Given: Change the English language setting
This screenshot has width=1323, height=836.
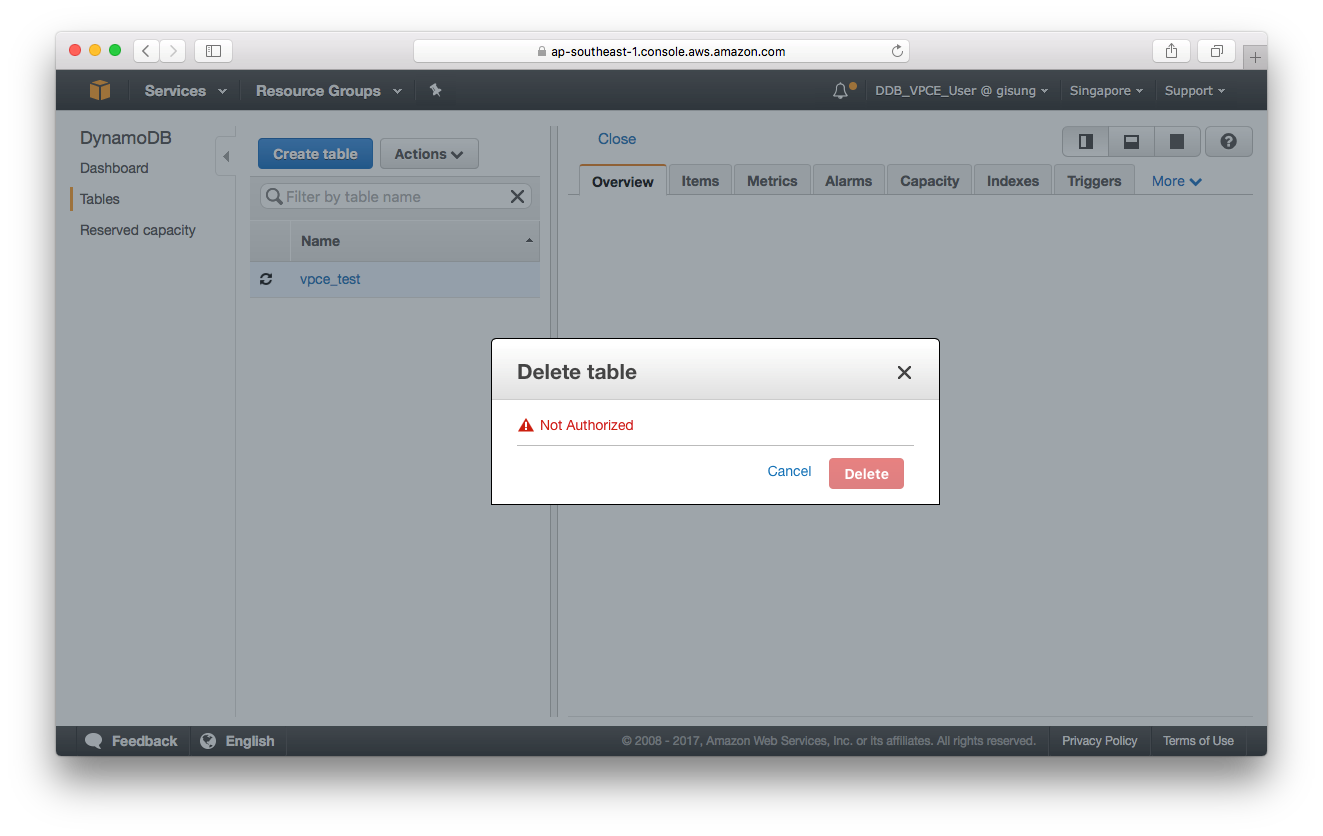Looking at the screenshot, I should pyautogui.click(x=238, y=741).
